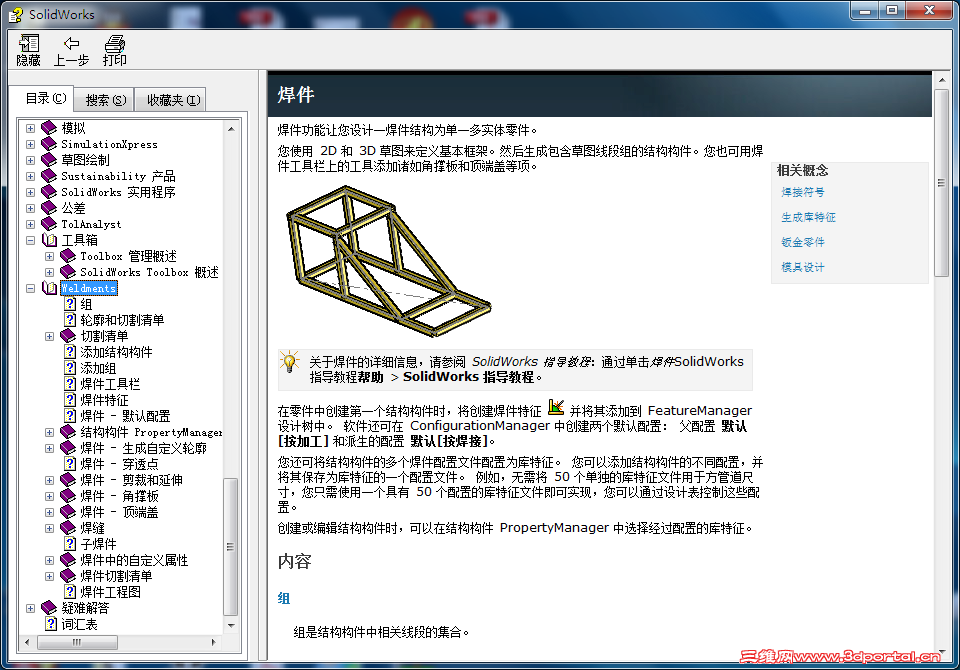
Task: Click the book icon beside Toolbox 管理概述
Action: [x=68, y=256]
